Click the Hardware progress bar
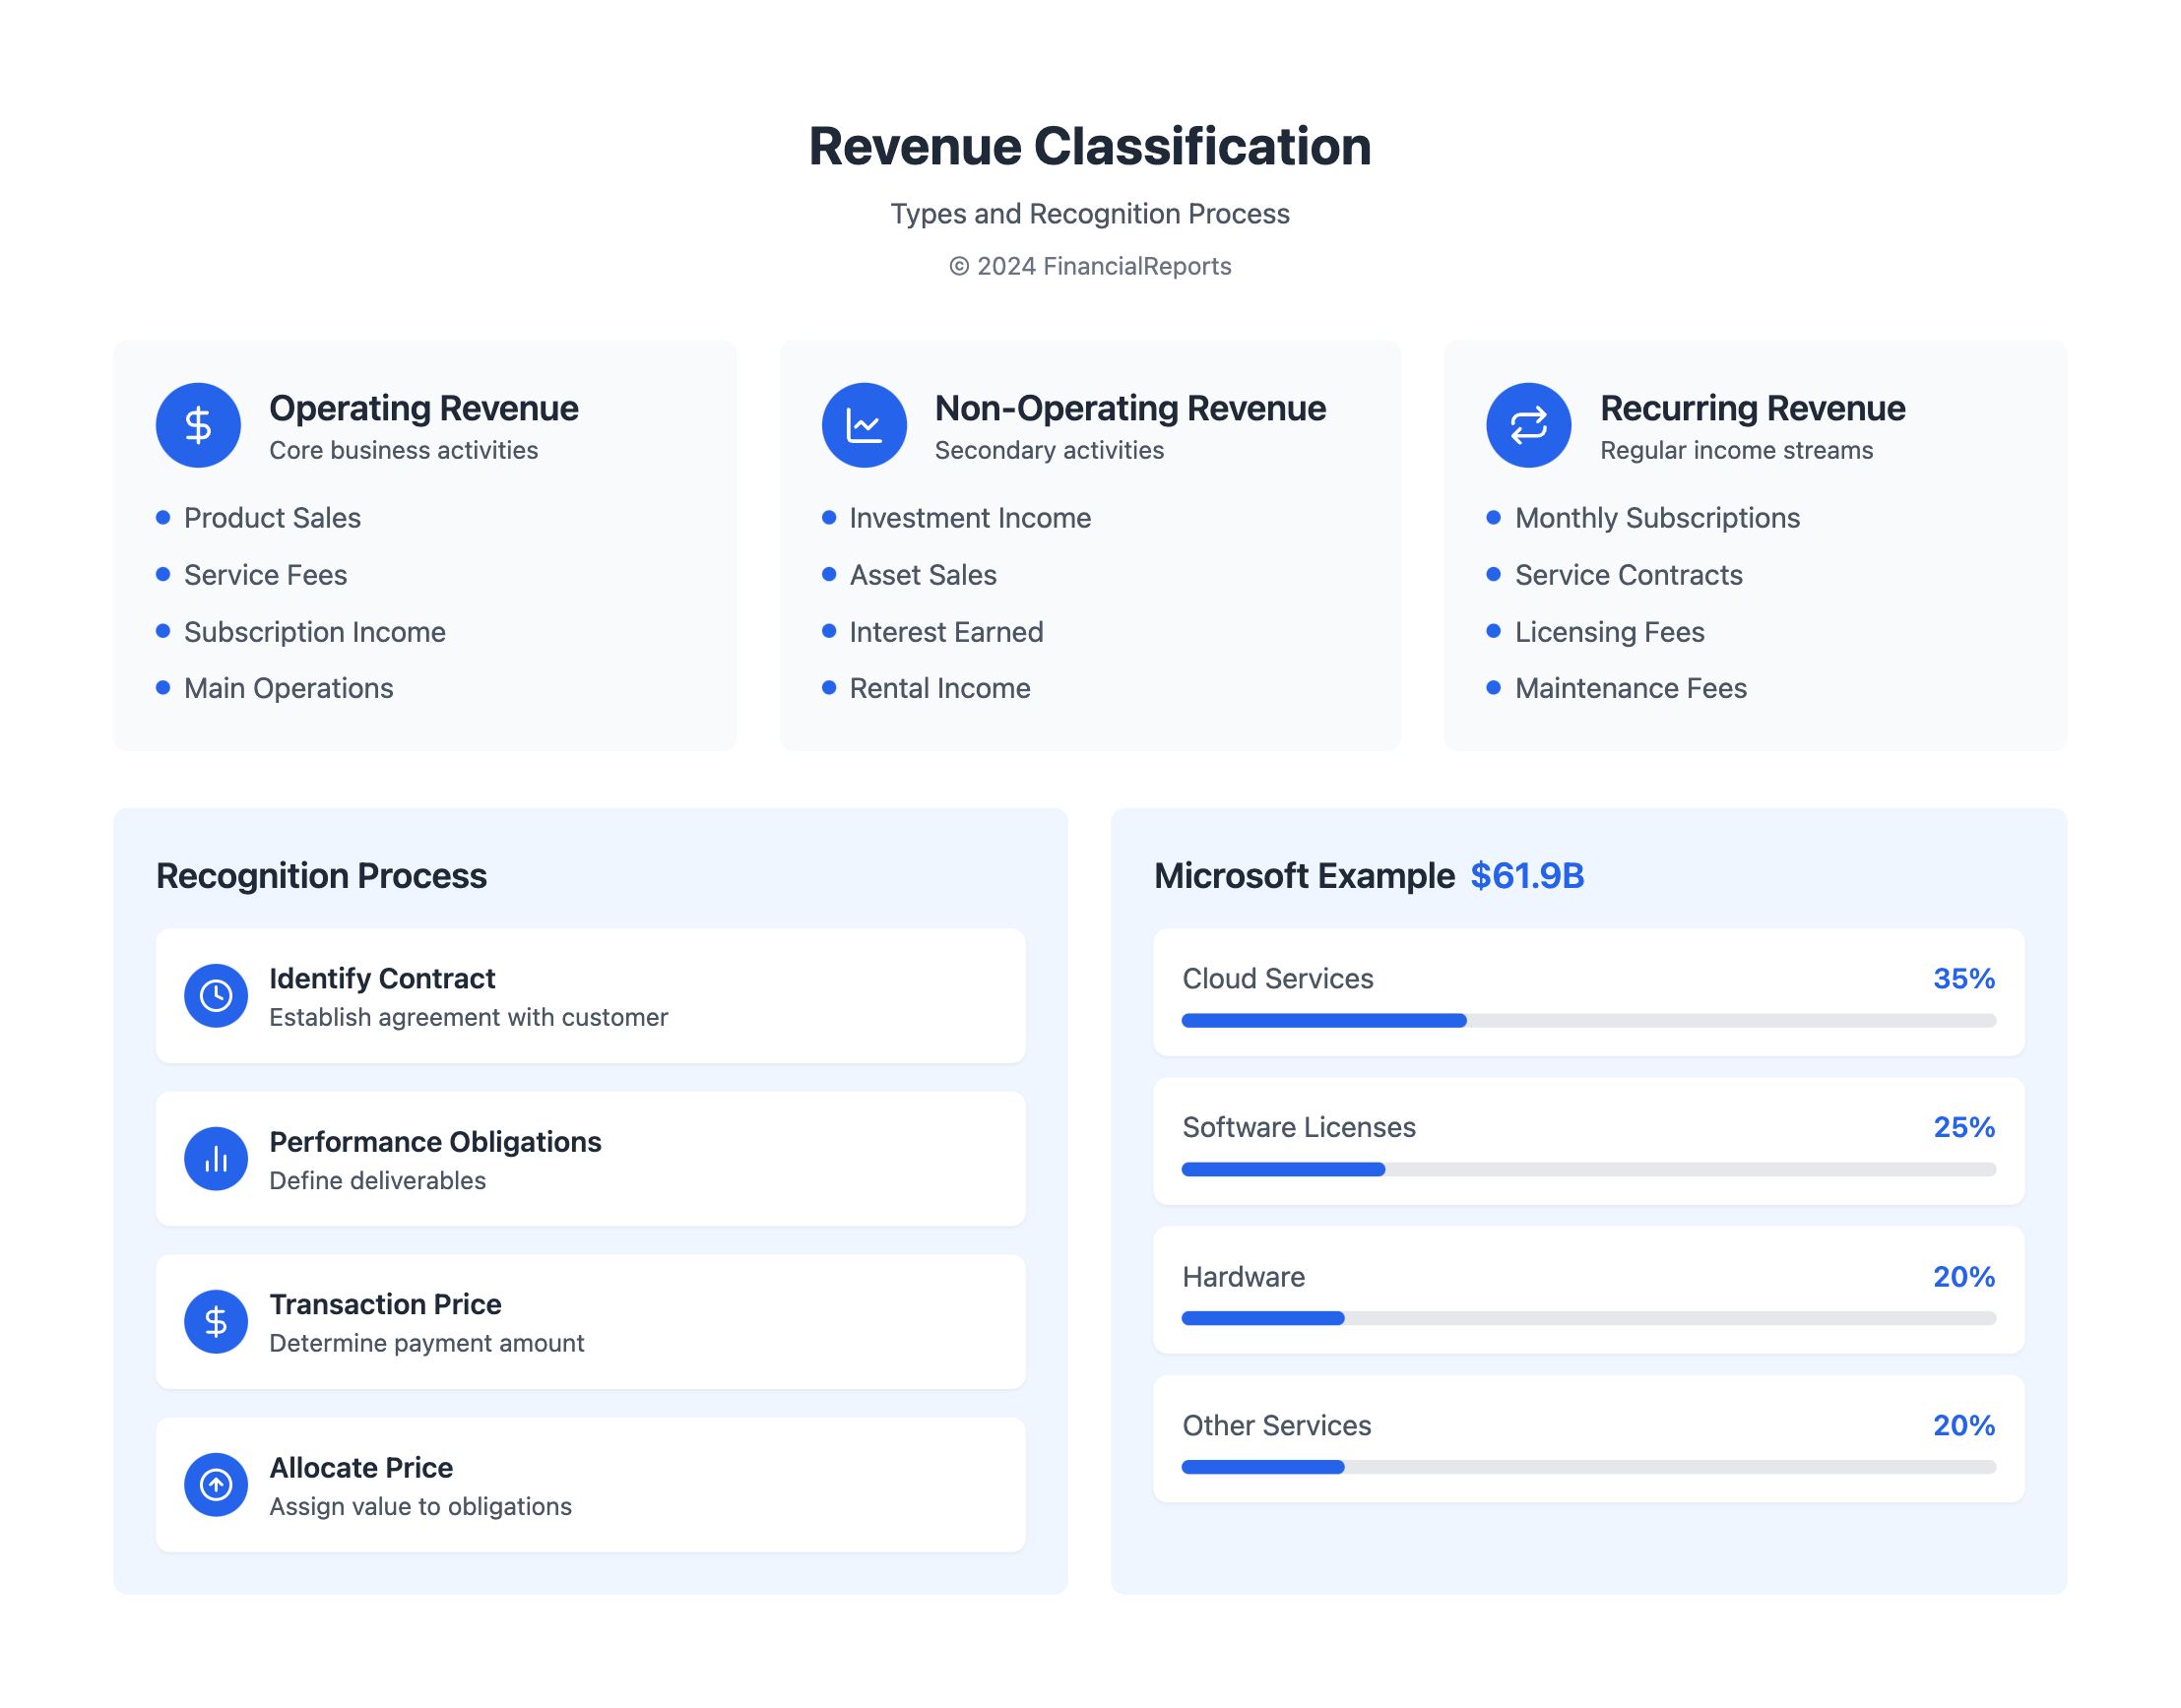The width and height of the screenshot is (2181, 1708). (1588, 1318)
